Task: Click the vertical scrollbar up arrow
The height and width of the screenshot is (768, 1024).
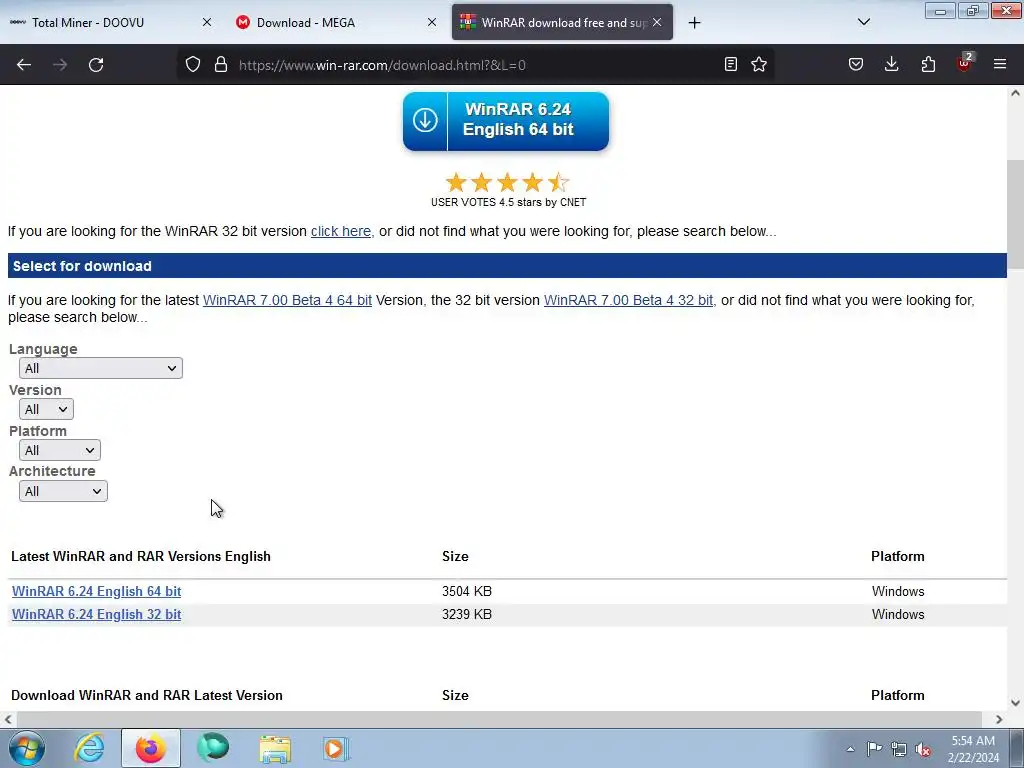Action: coord(1015,93)
